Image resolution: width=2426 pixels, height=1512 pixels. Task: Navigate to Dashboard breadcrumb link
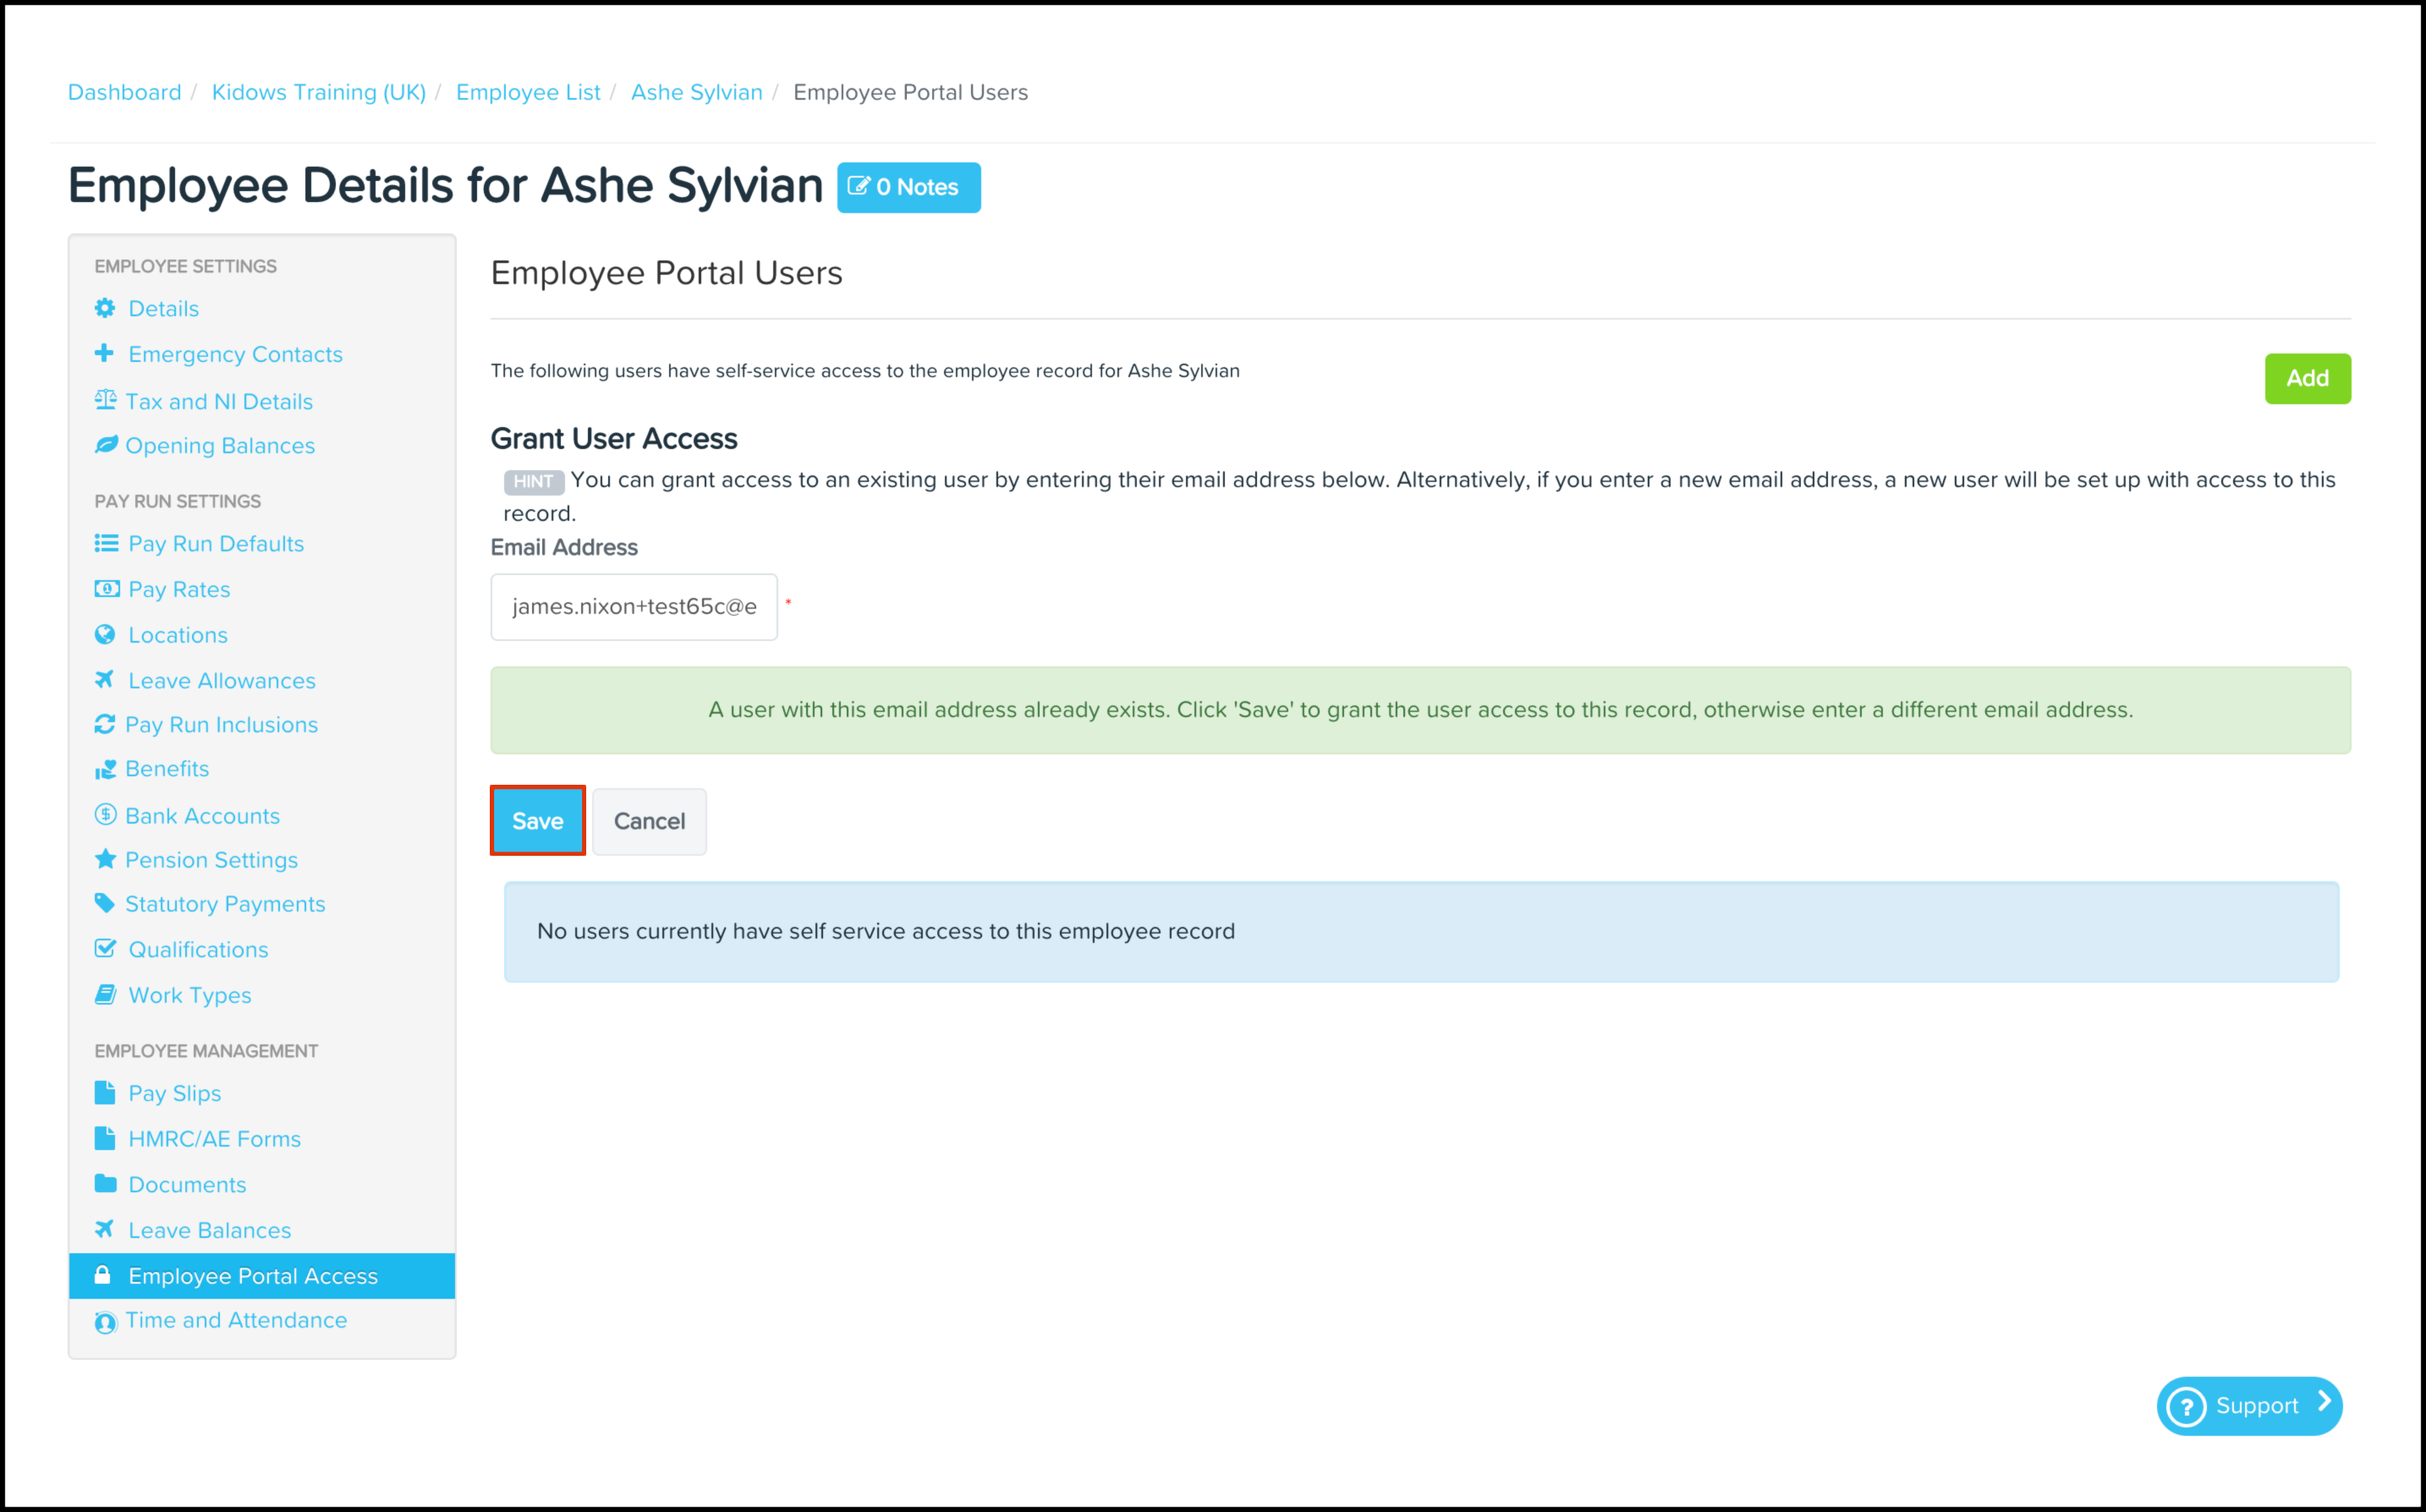(124, 92)
